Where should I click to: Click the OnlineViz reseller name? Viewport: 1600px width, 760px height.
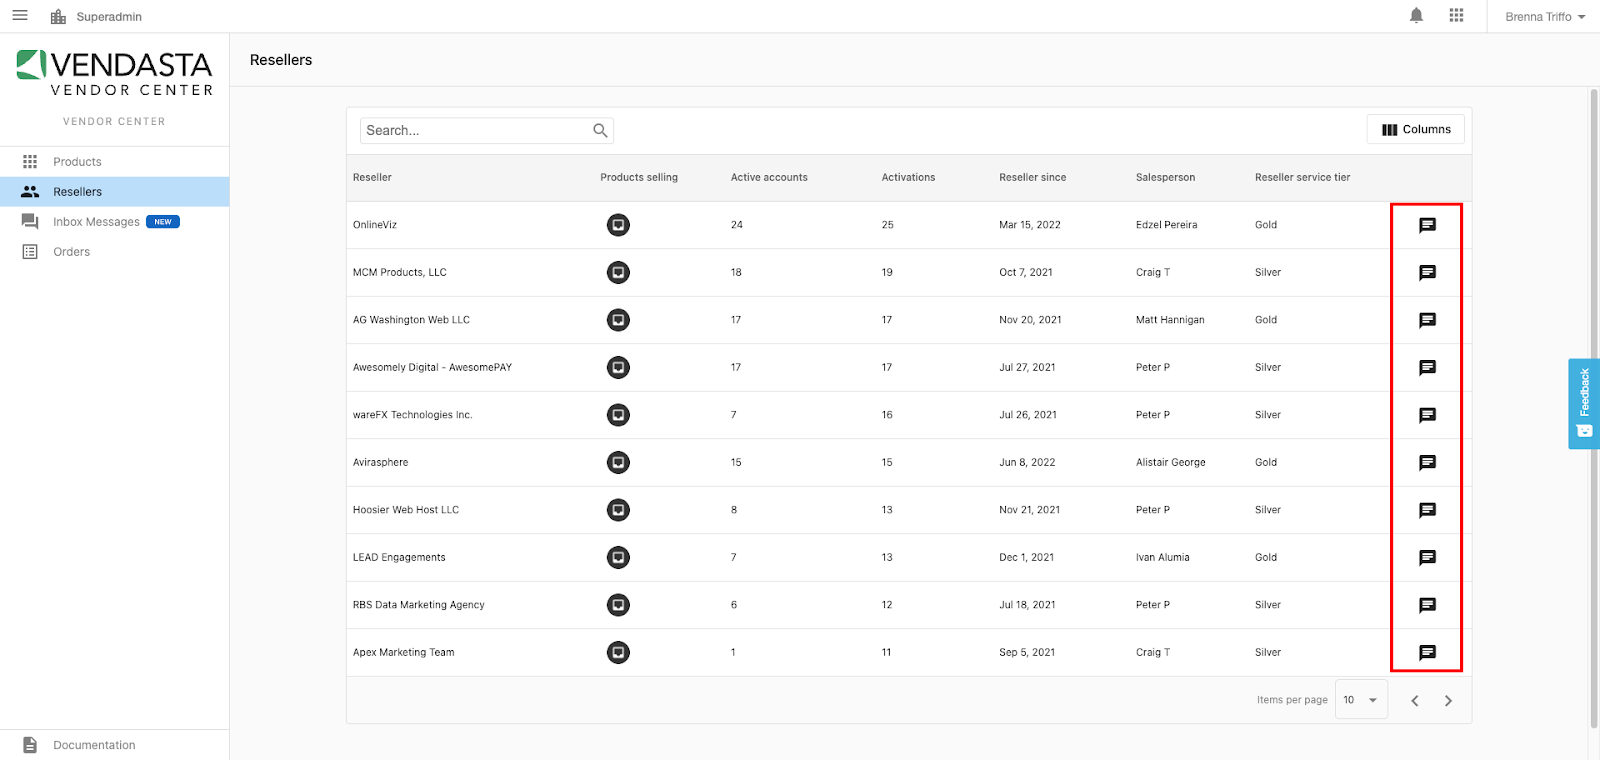tap(375, 225)
